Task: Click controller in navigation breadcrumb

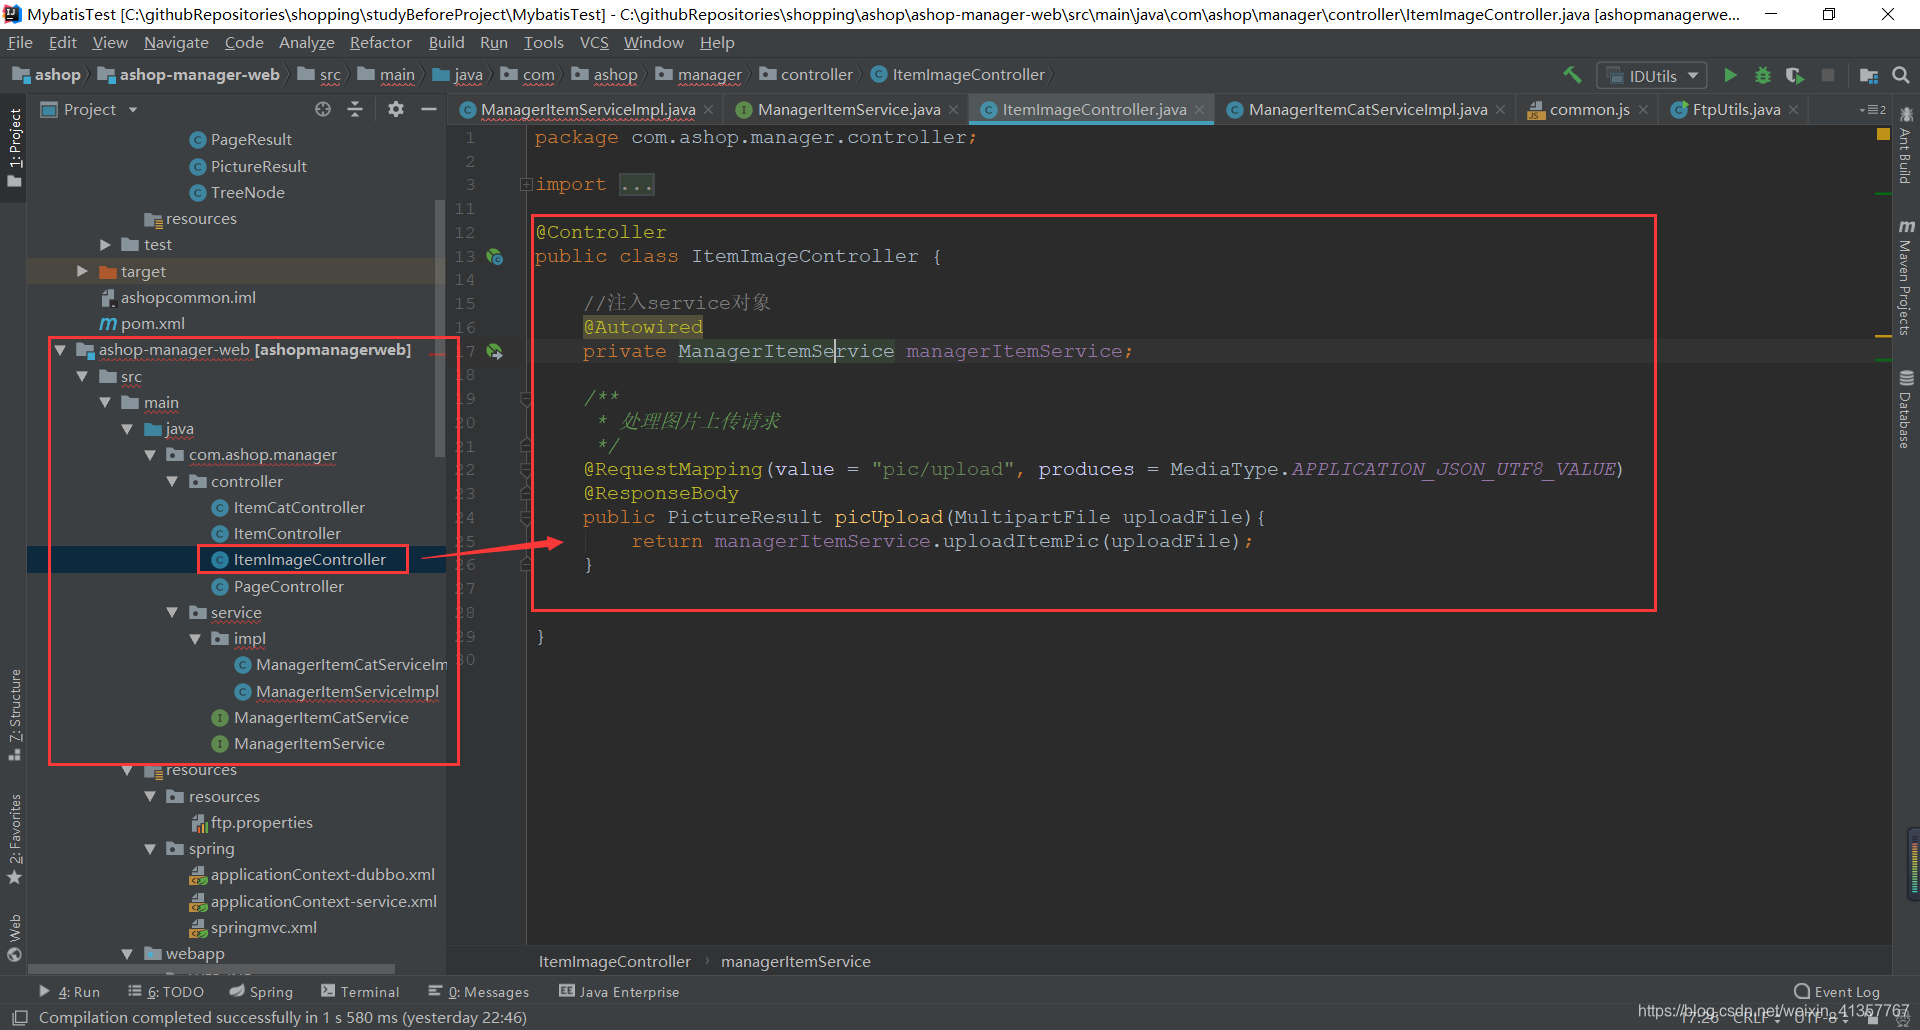Action: (x=816, y=75)
